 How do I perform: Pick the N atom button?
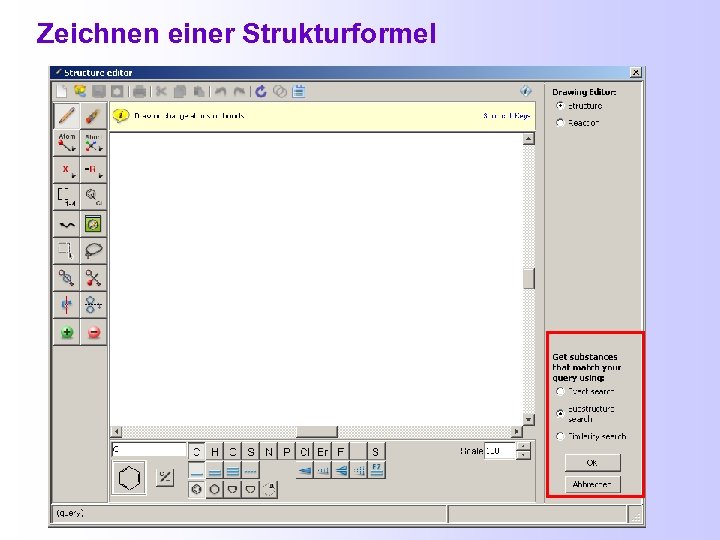point(269,452)
